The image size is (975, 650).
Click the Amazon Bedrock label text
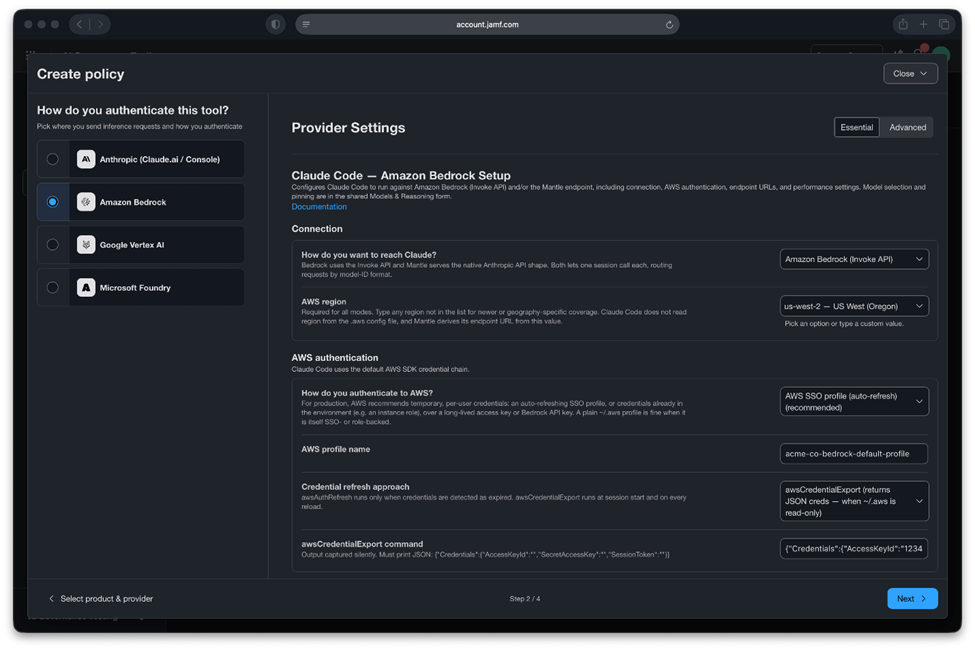(132, 202)
